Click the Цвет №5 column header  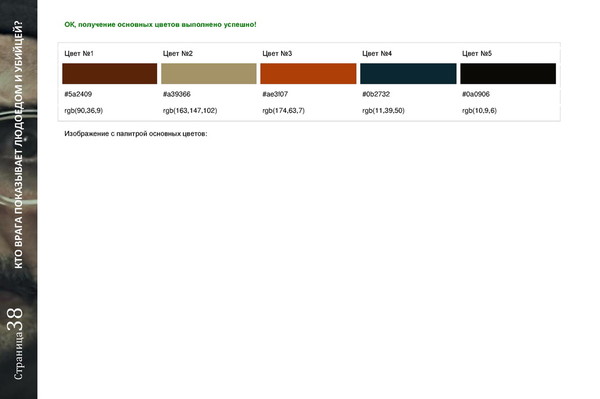[477, 54]
